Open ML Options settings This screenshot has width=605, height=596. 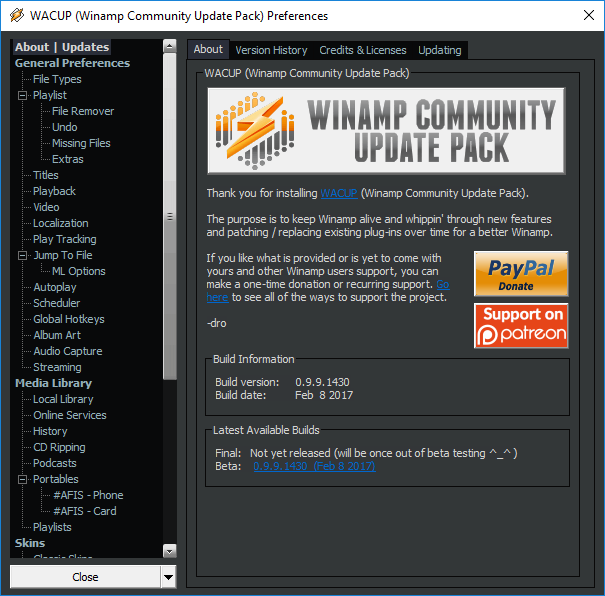[79, 272]
